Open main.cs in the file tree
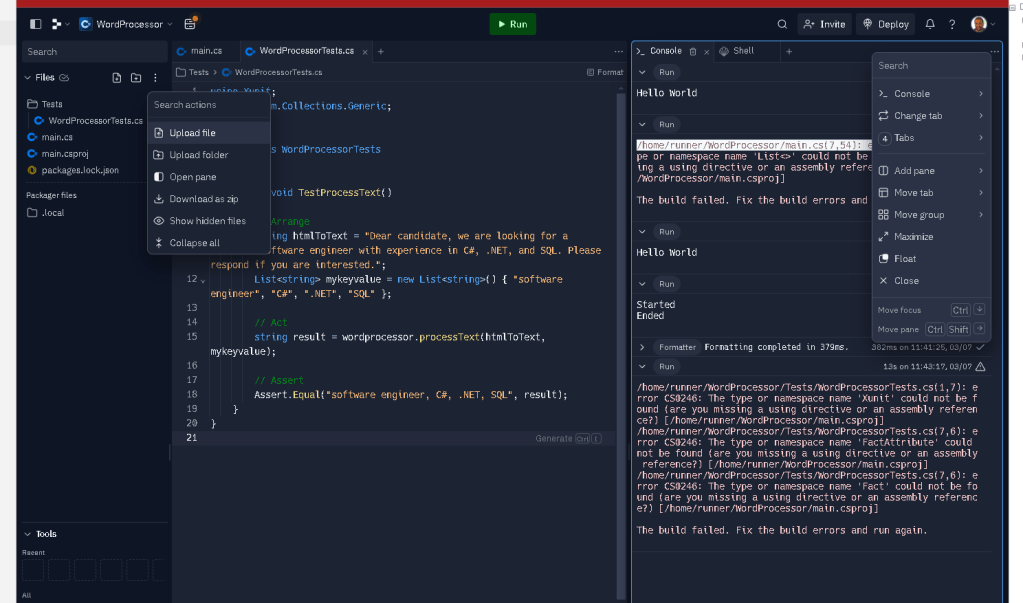 click(x=50, y=137)
